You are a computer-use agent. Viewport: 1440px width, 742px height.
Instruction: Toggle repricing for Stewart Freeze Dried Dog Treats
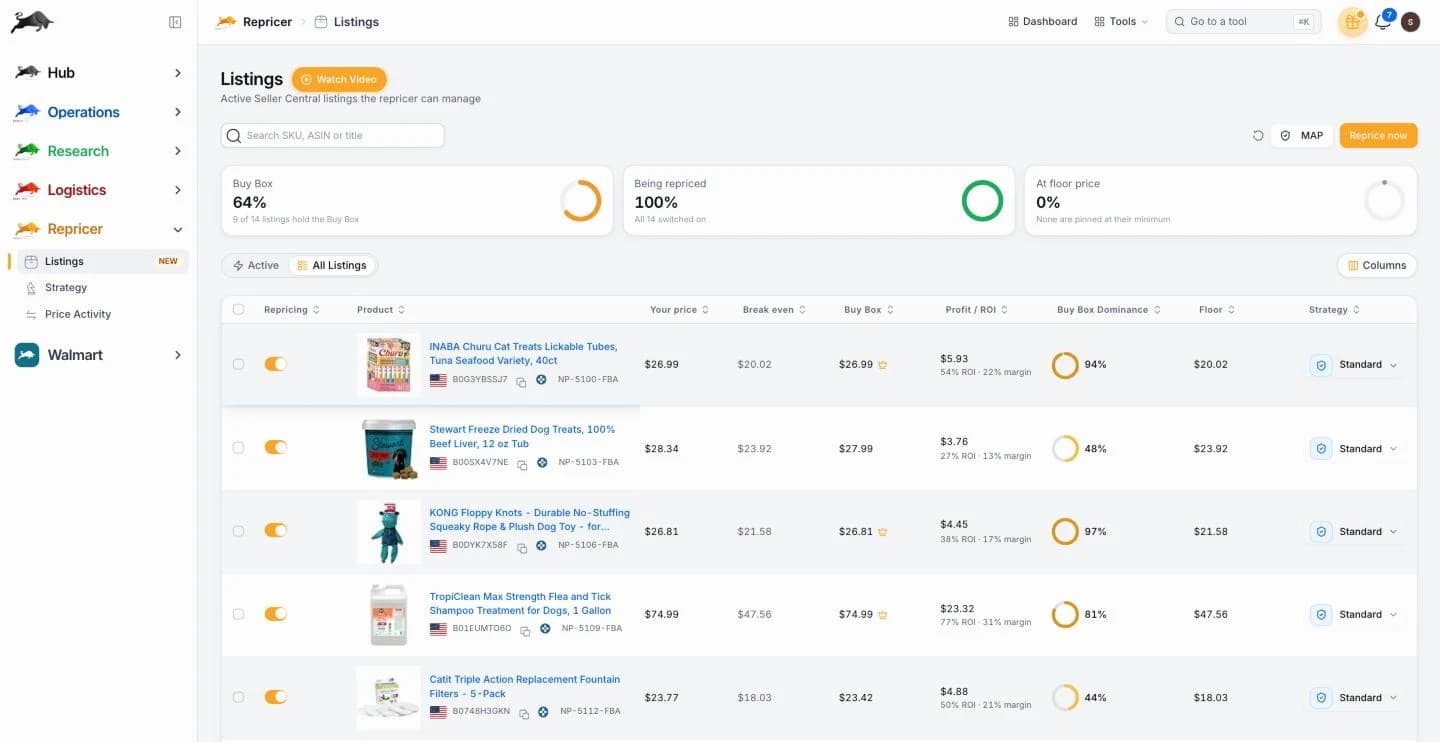(275, 447)
